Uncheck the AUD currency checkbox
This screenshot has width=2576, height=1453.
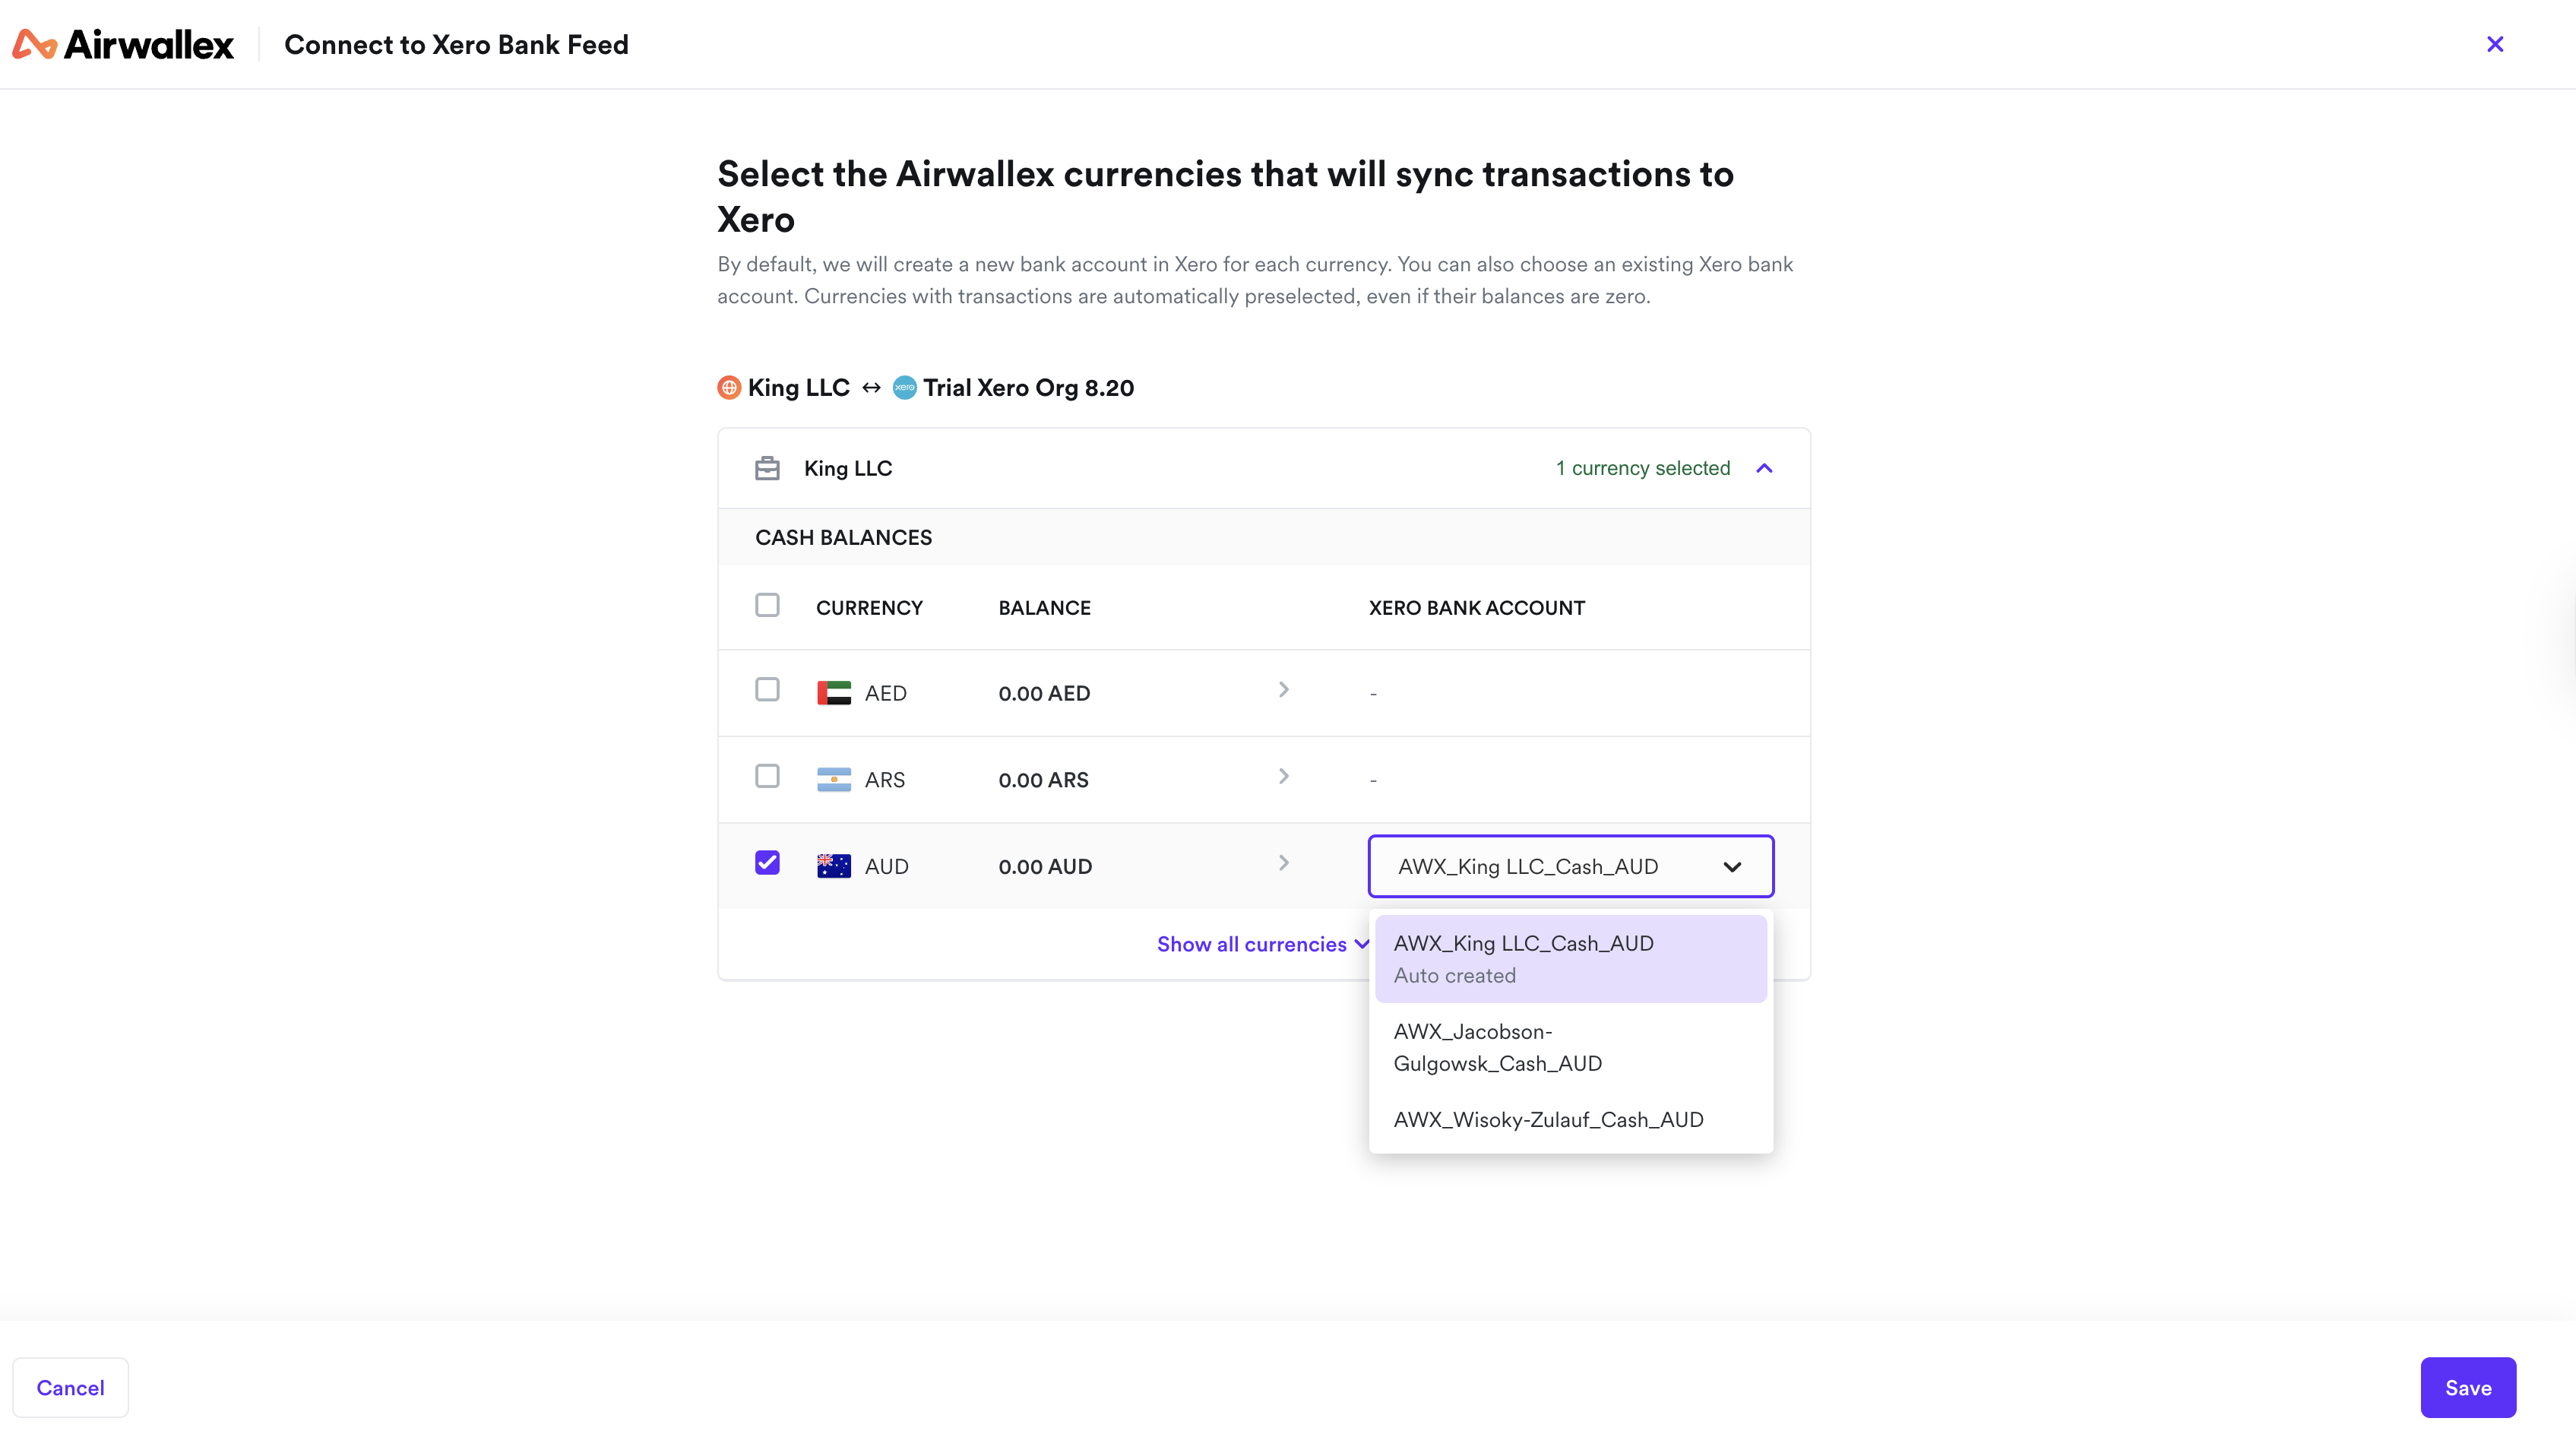[x=767, y=863]
